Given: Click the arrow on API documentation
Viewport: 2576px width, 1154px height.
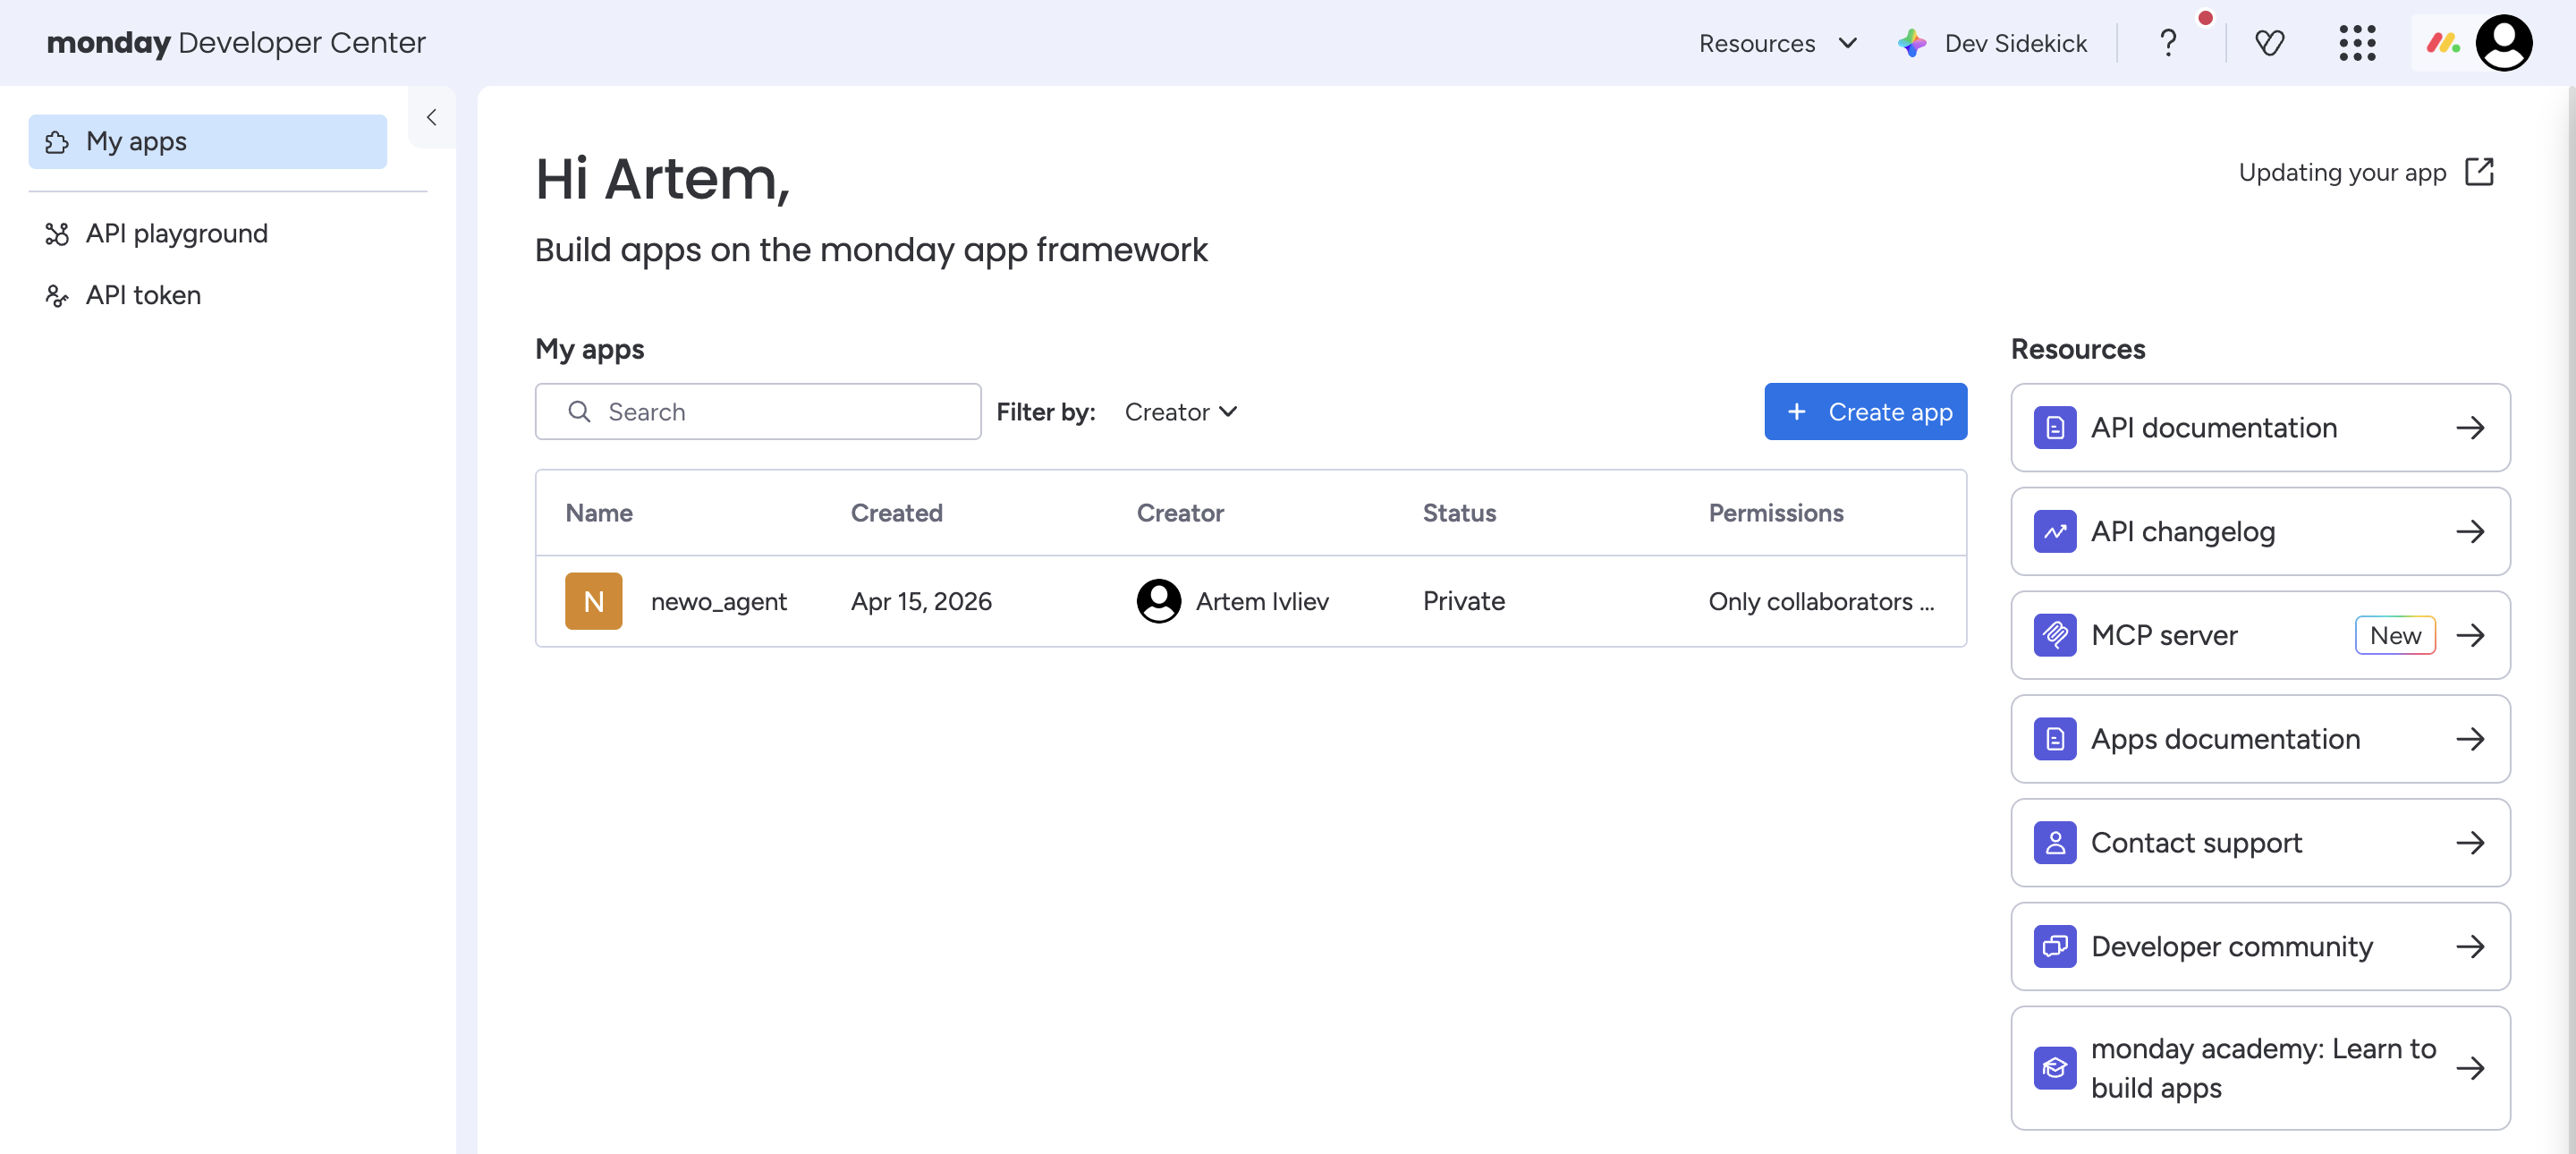Looking at the screenshot, I should coord(2470,428).
